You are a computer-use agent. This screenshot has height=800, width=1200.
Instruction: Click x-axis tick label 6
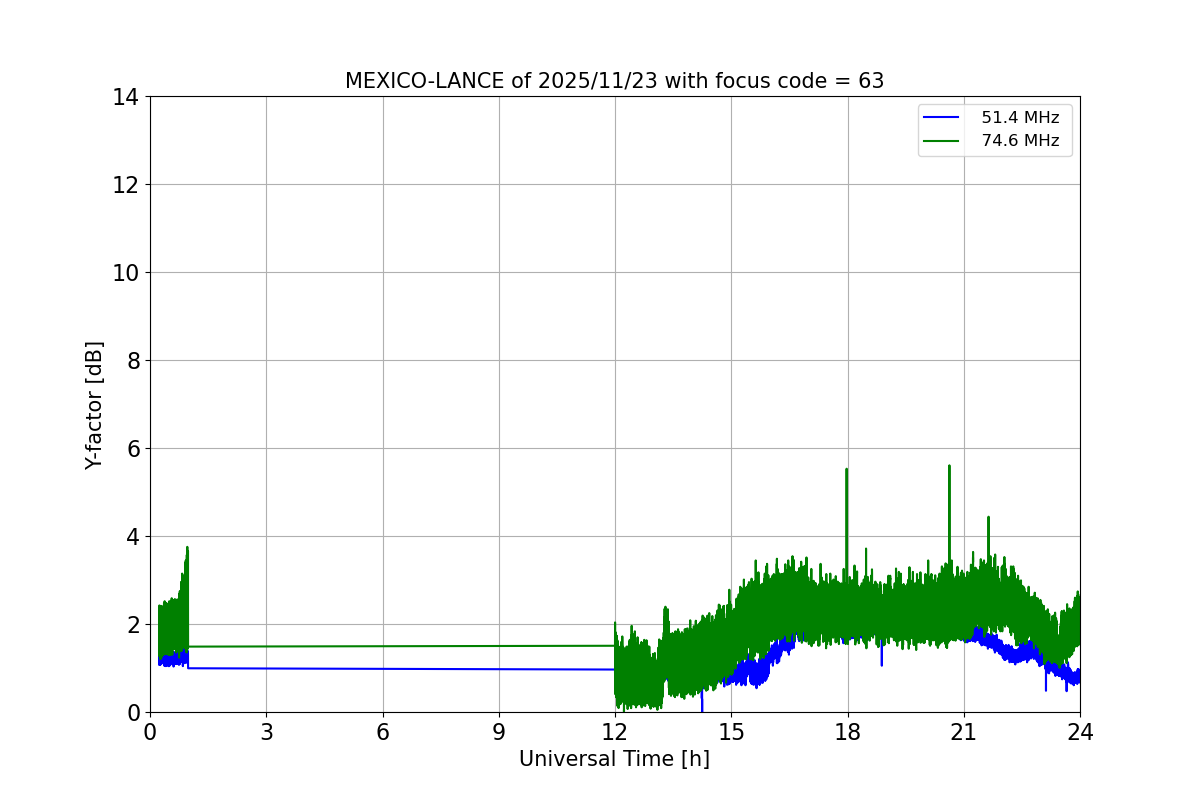pyautogui.click(x=383, y=732)
